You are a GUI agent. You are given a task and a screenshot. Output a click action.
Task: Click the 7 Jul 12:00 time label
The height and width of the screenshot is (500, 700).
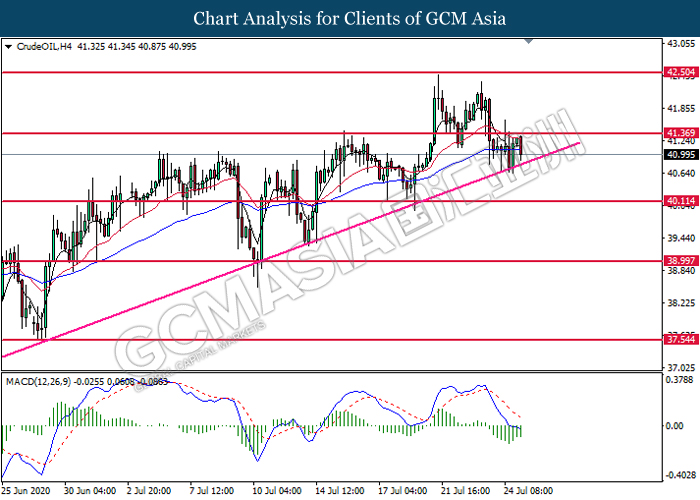212,491
